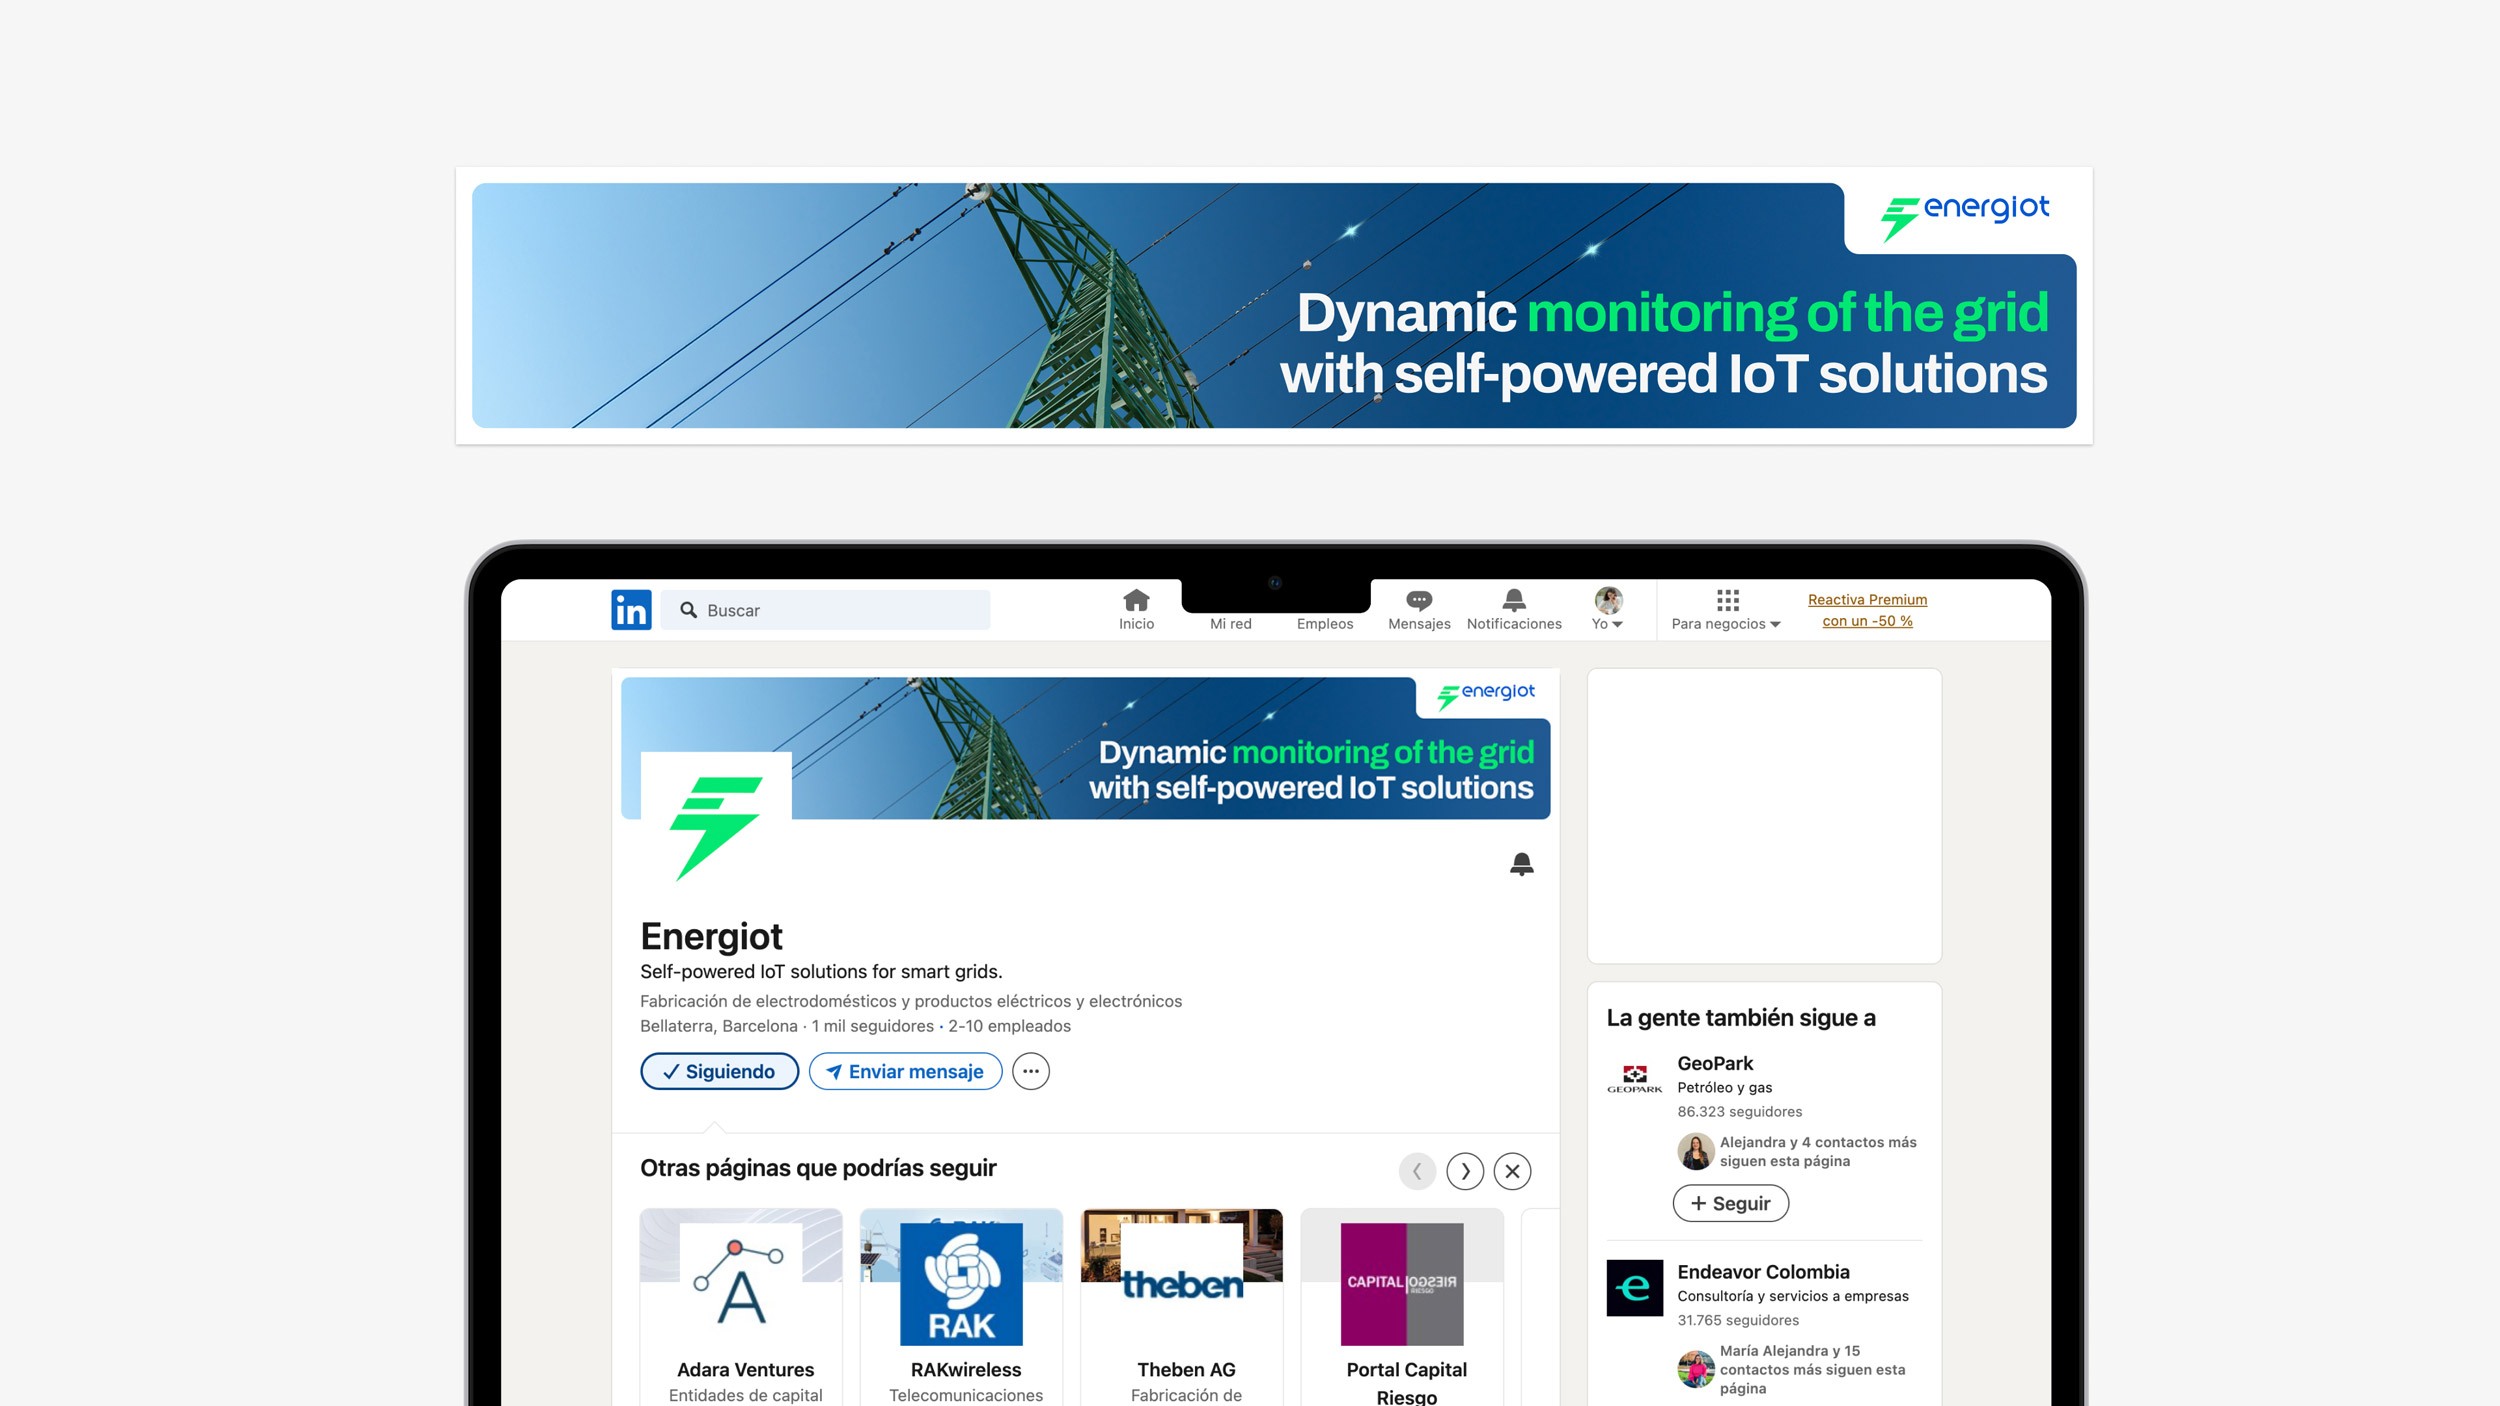Click the Mensajes nav label
The image size is (2500, 1406).
click(1419, 624)
